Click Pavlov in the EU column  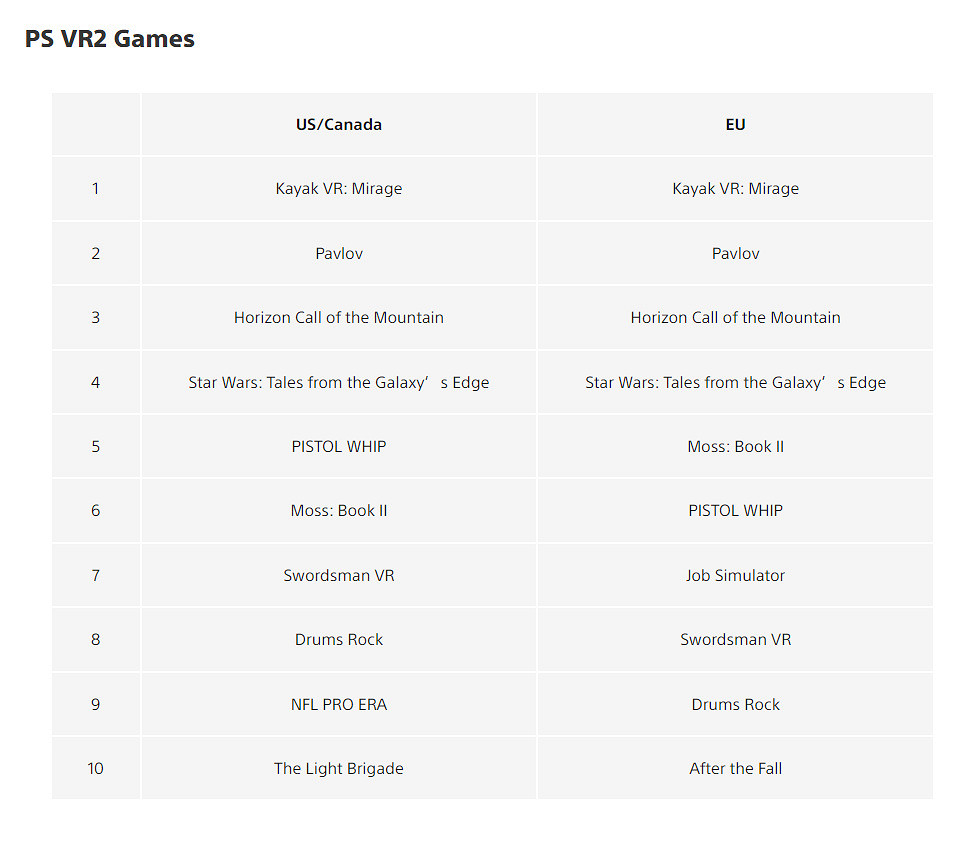click(x=735, y=254)
